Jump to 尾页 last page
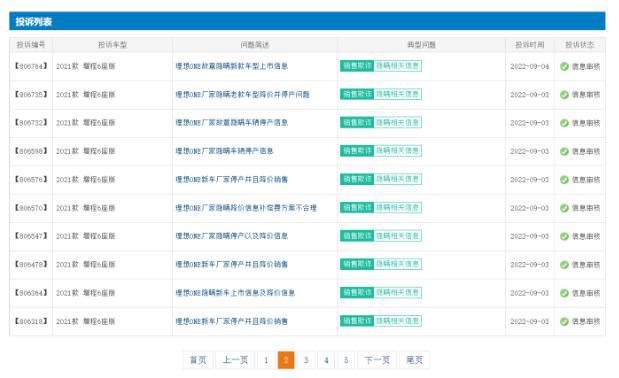The height and width of the screenshot is (378, 619). coord(414,360)
